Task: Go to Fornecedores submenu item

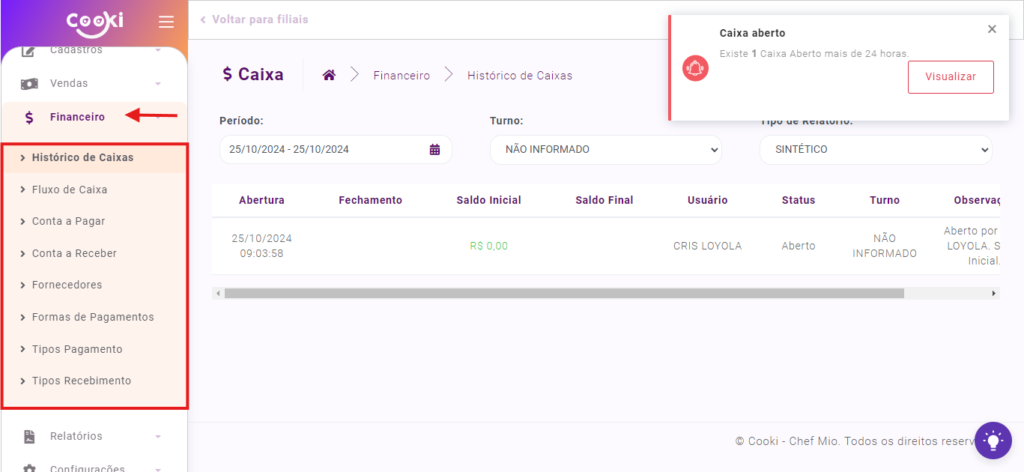Action: click(x=66, y=285)
